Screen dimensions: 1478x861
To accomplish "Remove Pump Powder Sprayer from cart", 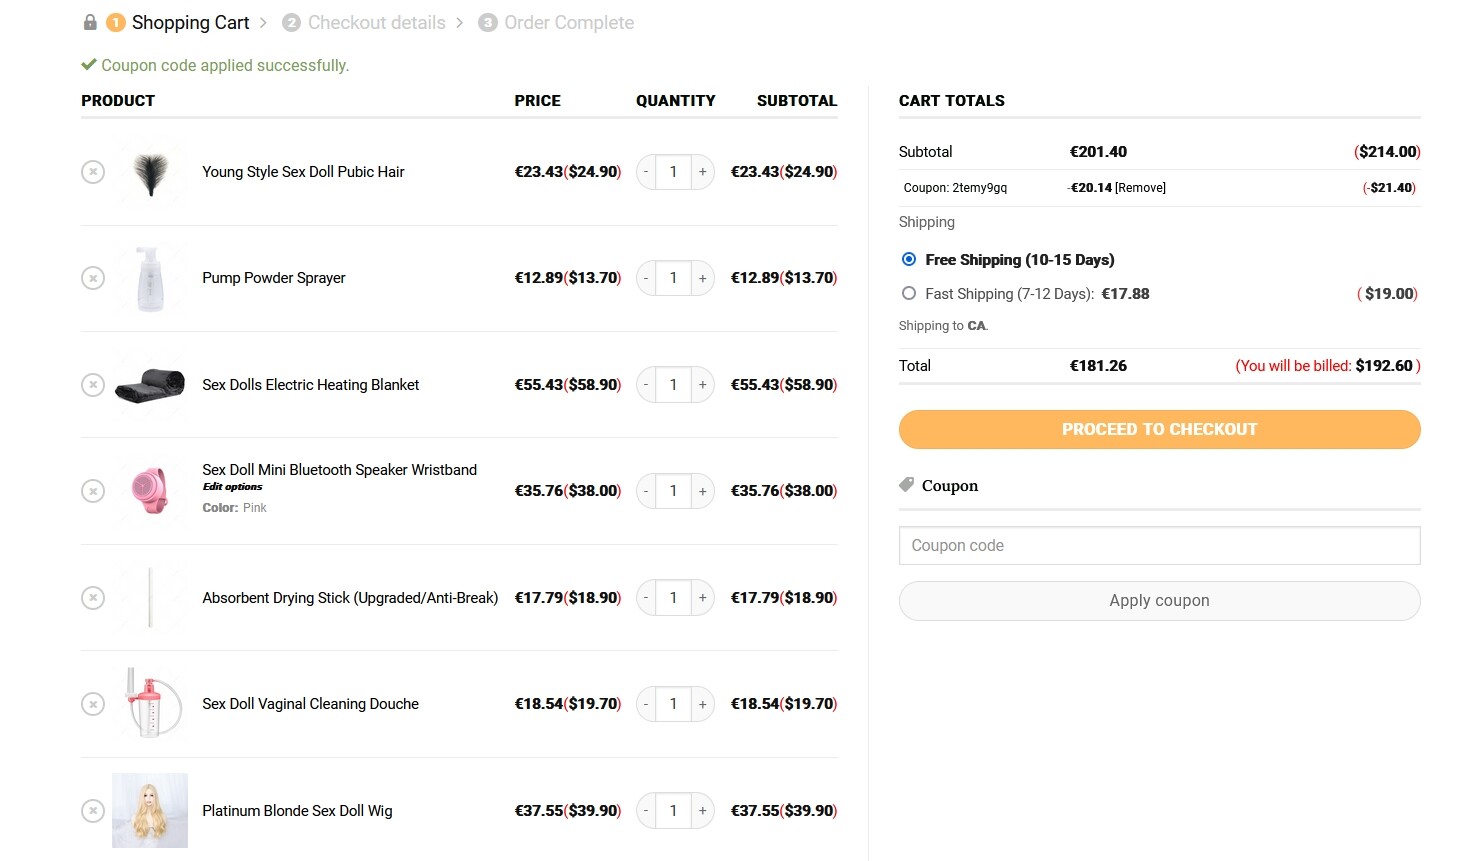I will tap(93, 278).
